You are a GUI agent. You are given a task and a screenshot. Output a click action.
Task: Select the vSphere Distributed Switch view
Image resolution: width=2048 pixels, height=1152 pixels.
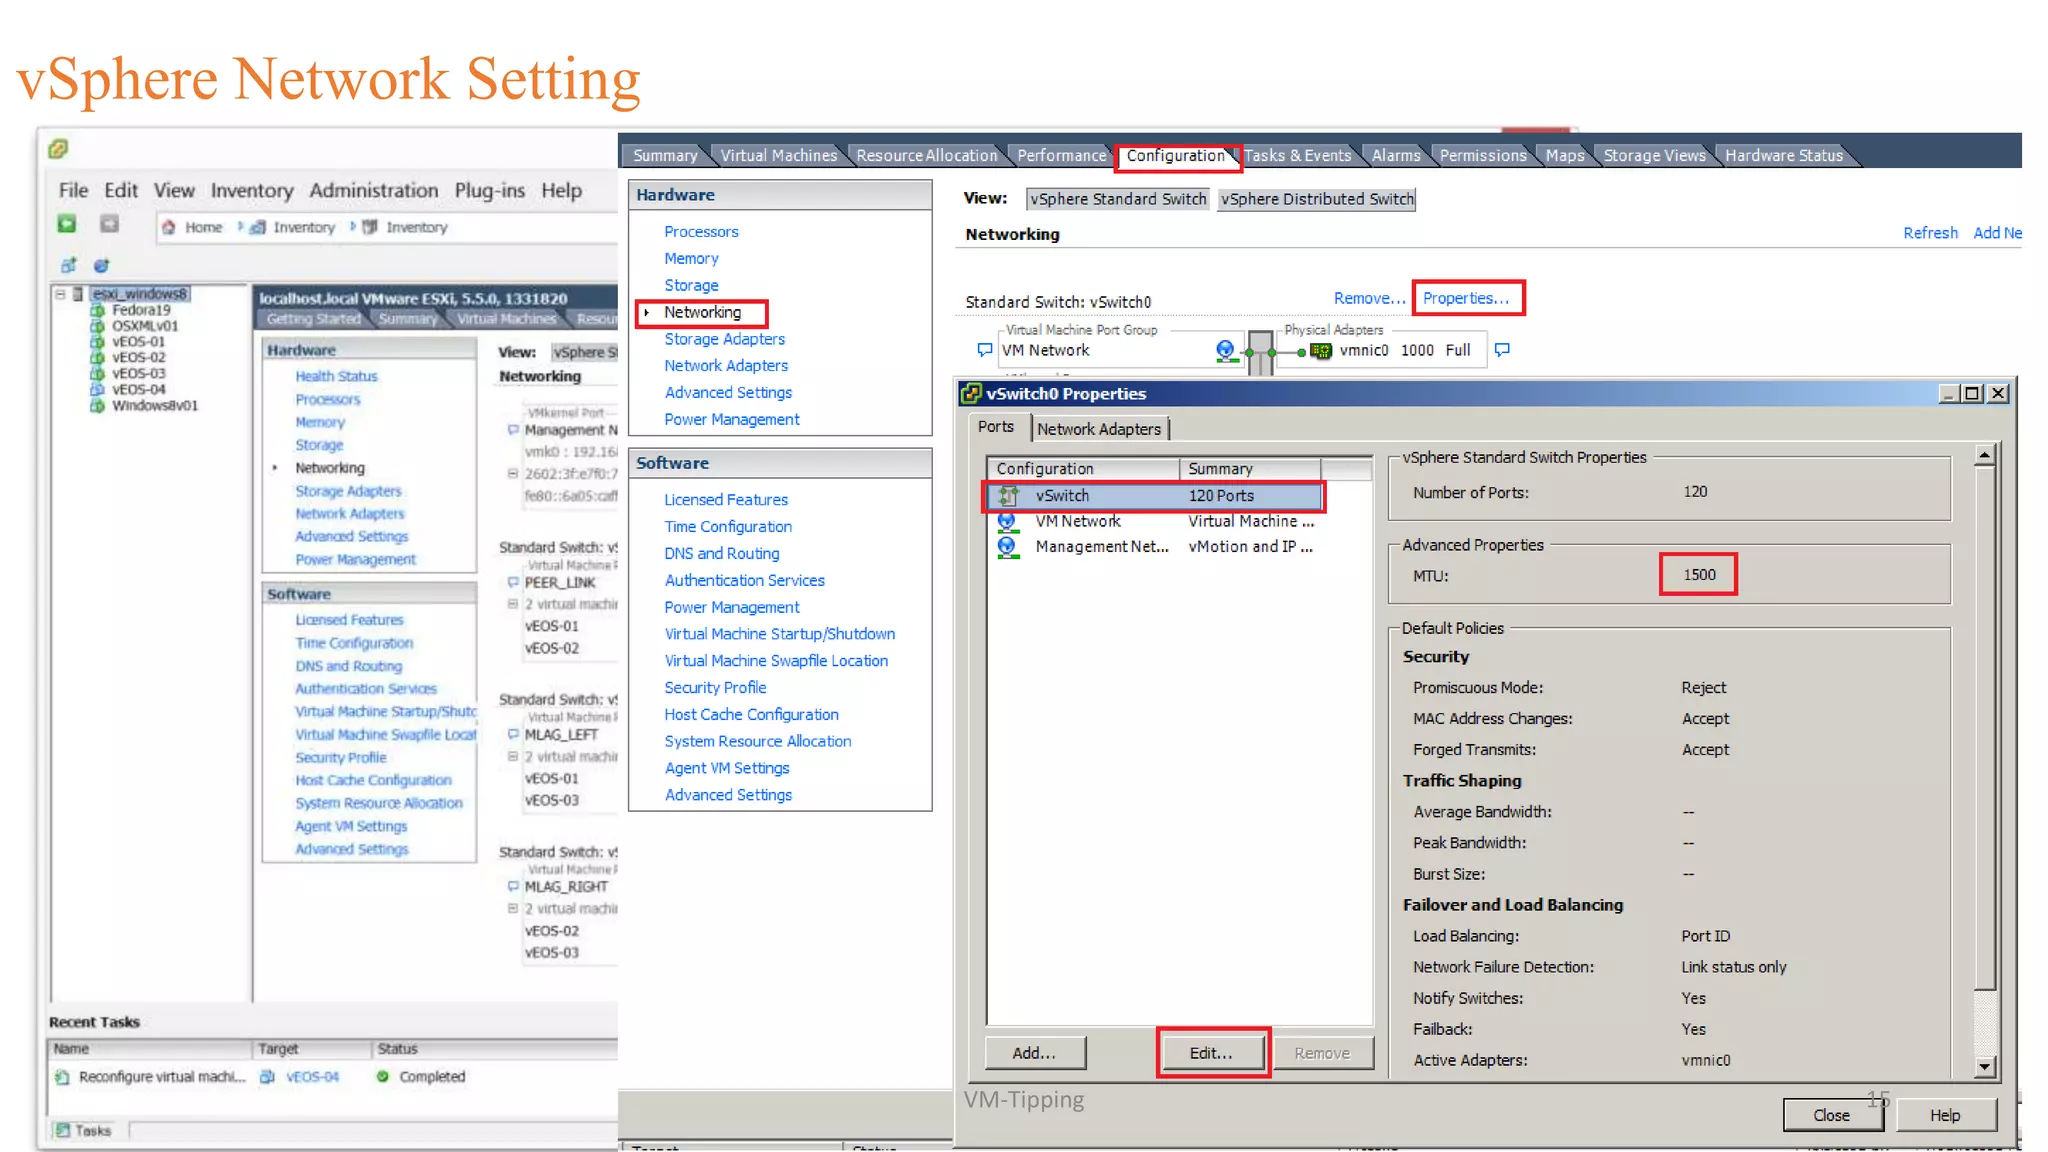[1317, 199]
